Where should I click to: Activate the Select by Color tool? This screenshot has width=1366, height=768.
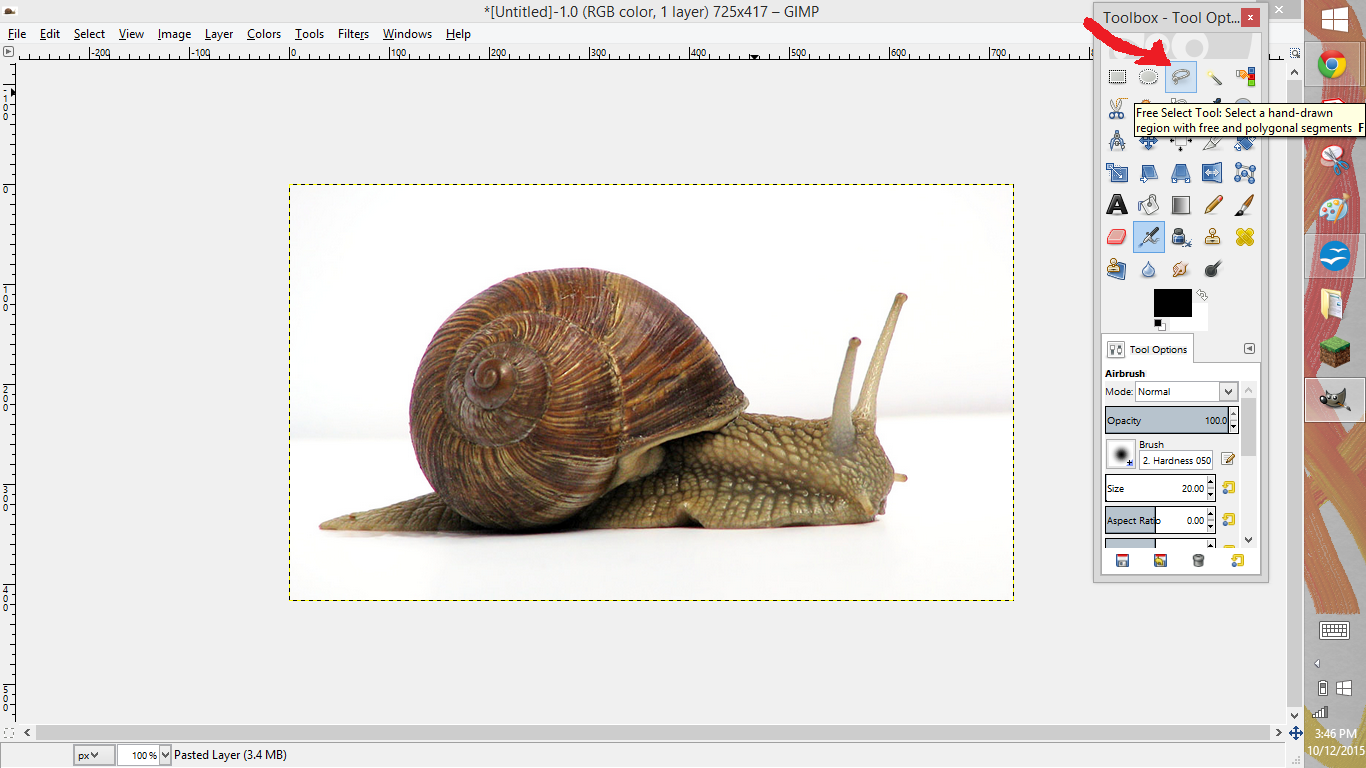point(1245,76)
